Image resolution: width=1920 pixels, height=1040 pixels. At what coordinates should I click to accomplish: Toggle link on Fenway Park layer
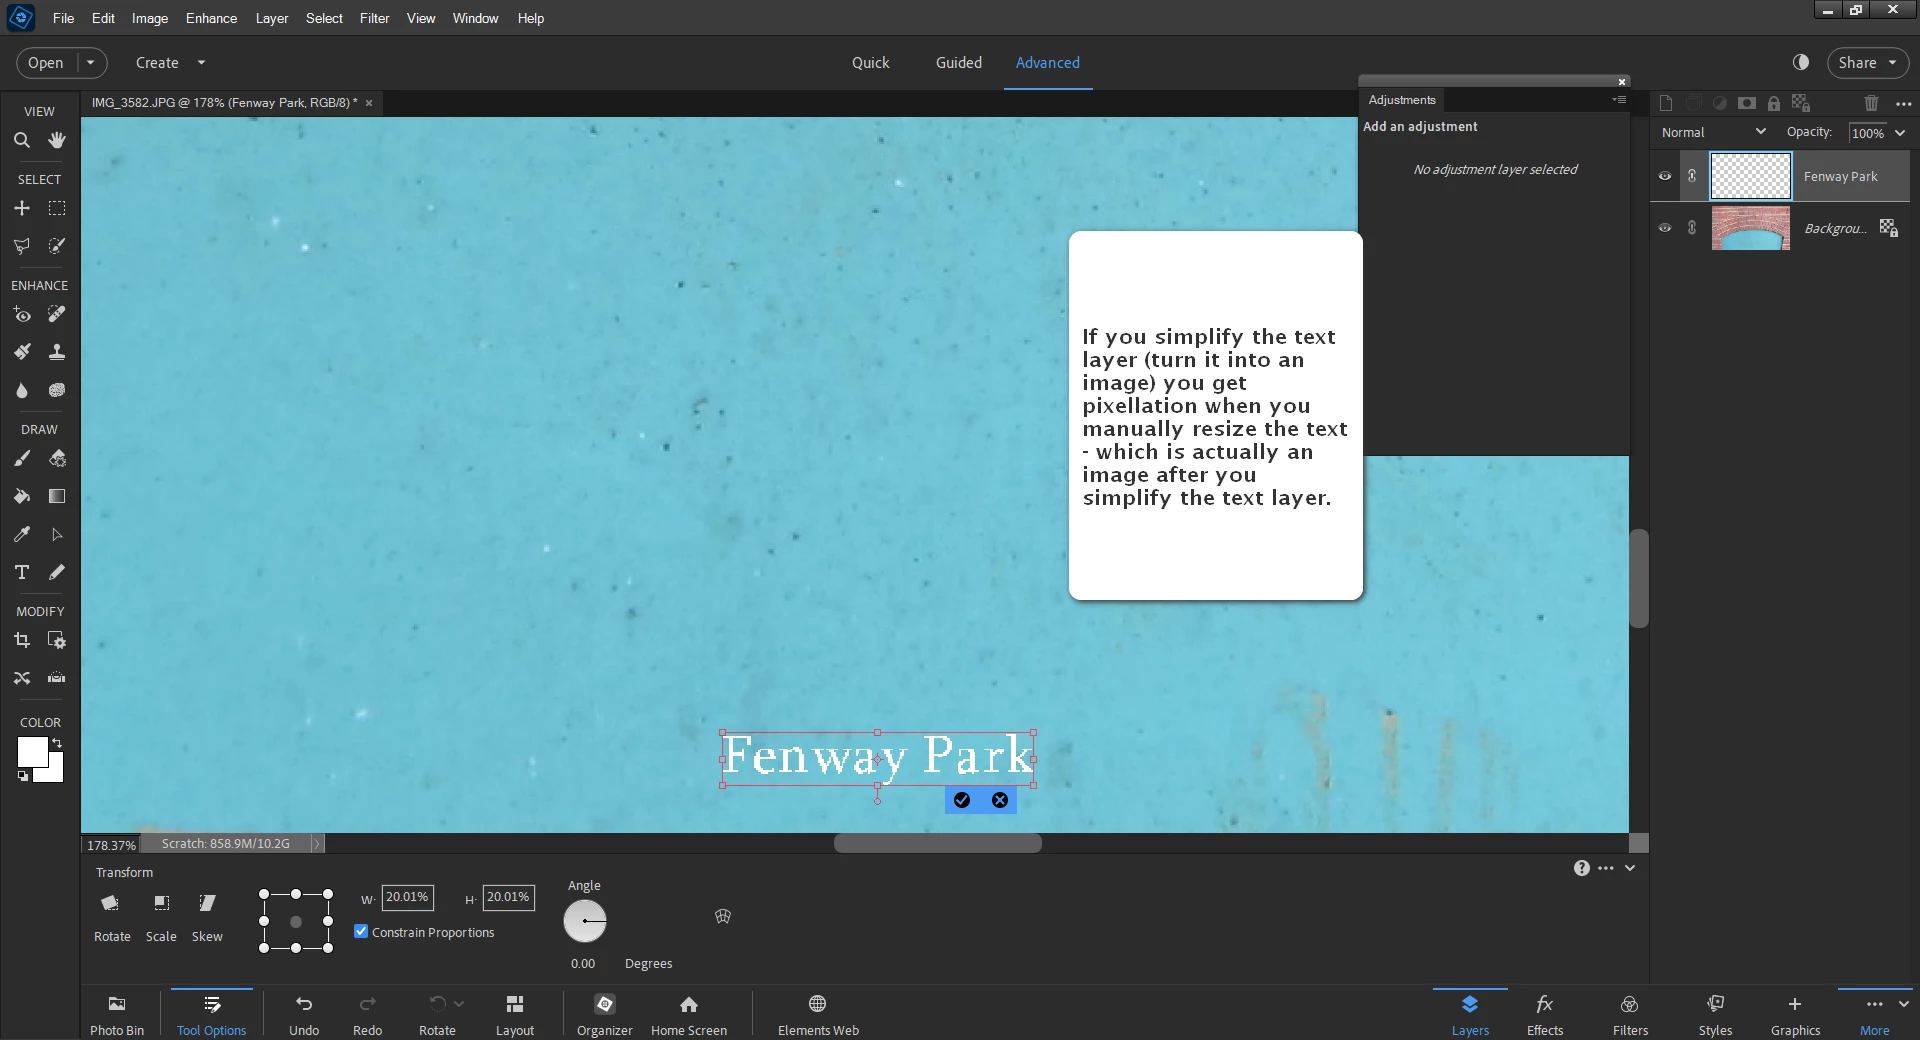[1692, 176]
